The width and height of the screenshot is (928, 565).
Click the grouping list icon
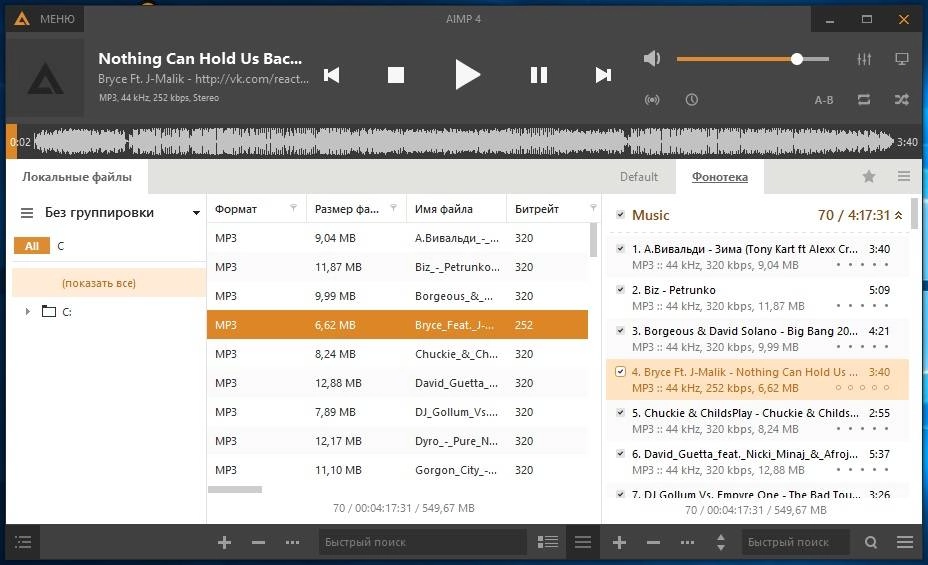pyautogui.click(x=27, y=213)
